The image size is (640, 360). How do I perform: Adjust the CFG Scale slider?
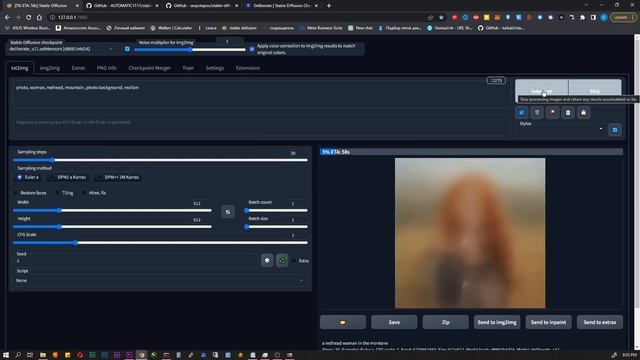pos(160,242)
